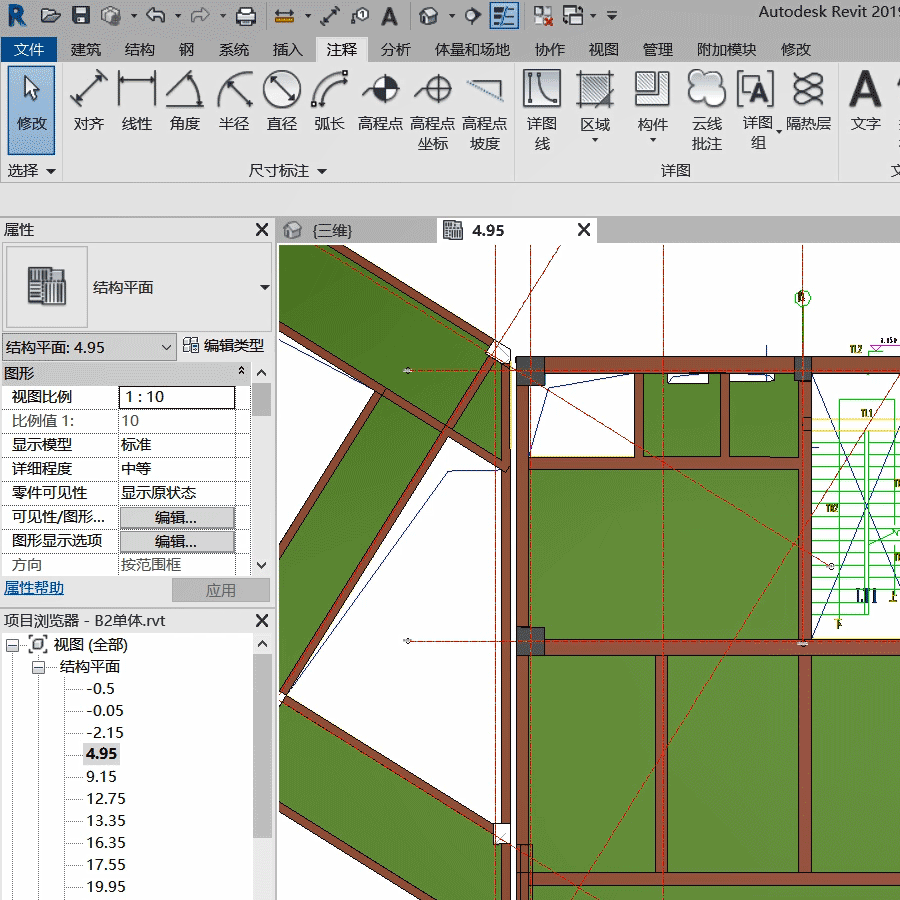Toggle thin lines display in quick access toolbar
Image resolution: width=900 pixels, height=900 pixels.
504,16
